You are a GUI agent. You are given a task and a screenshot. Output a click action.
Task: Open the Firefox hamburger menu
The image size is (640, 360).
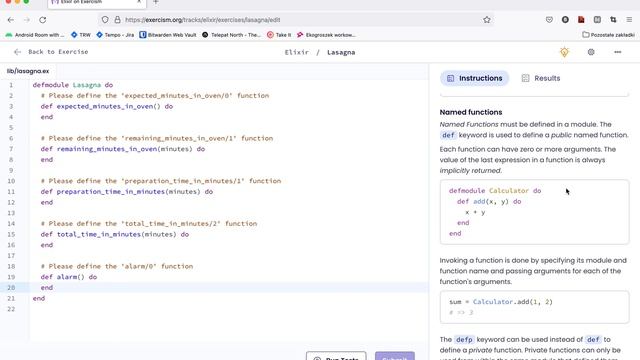point(629,20)
